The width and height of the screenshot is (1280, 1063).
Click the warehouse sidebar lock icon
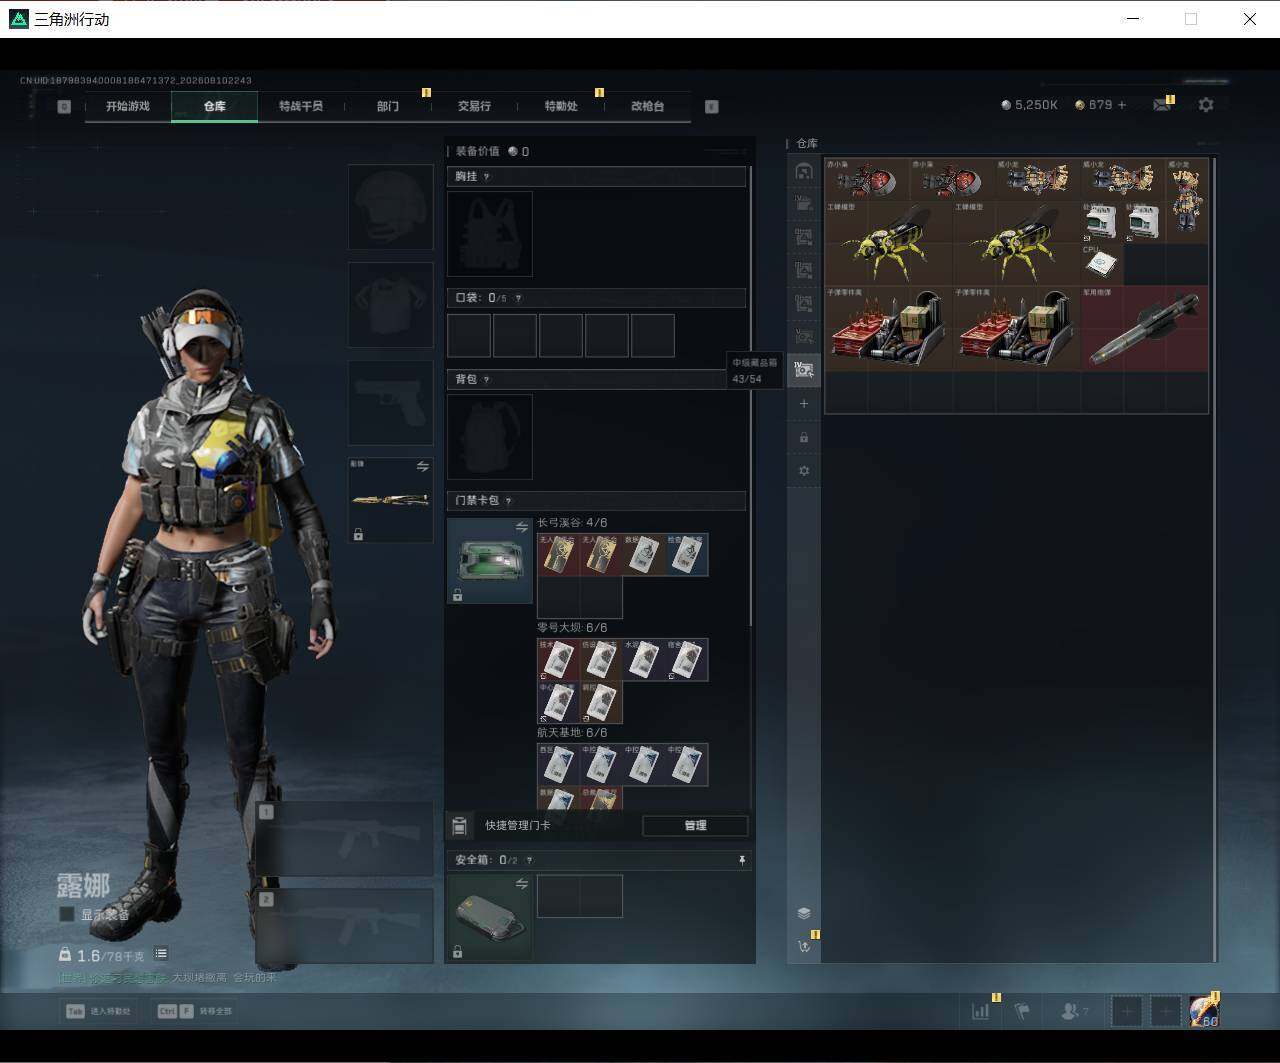804,437
